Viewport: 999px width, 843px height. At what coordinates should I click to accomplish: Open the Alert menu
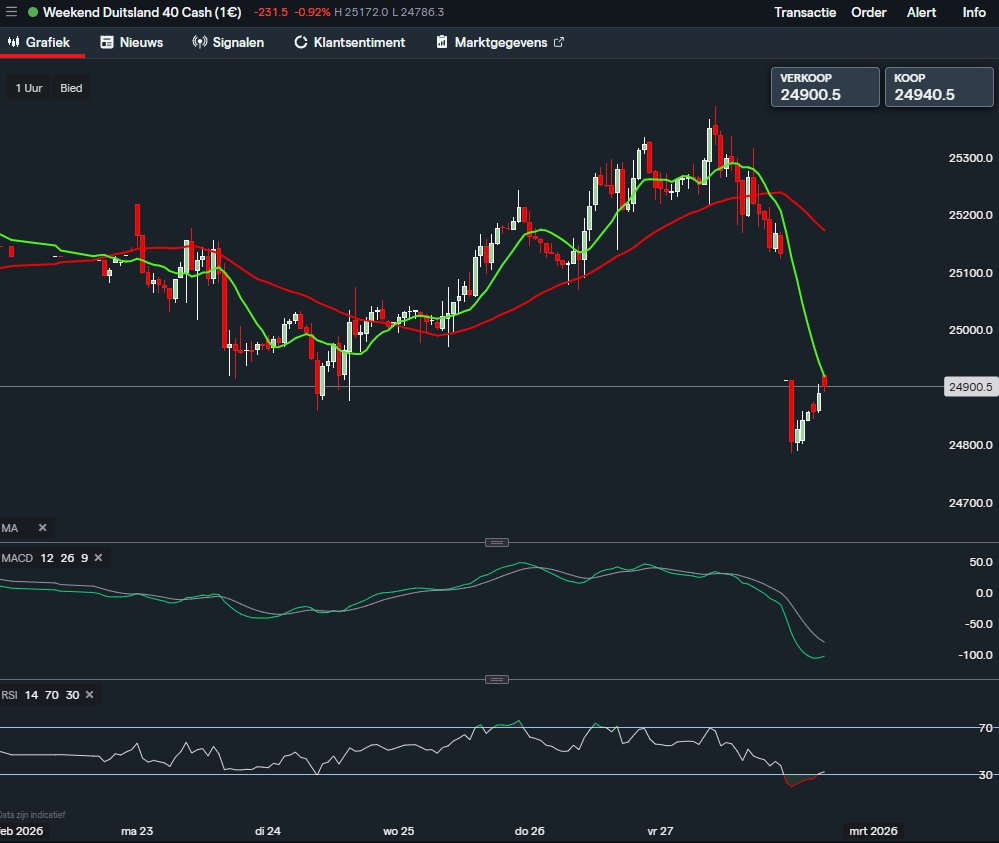click(921, 12)
